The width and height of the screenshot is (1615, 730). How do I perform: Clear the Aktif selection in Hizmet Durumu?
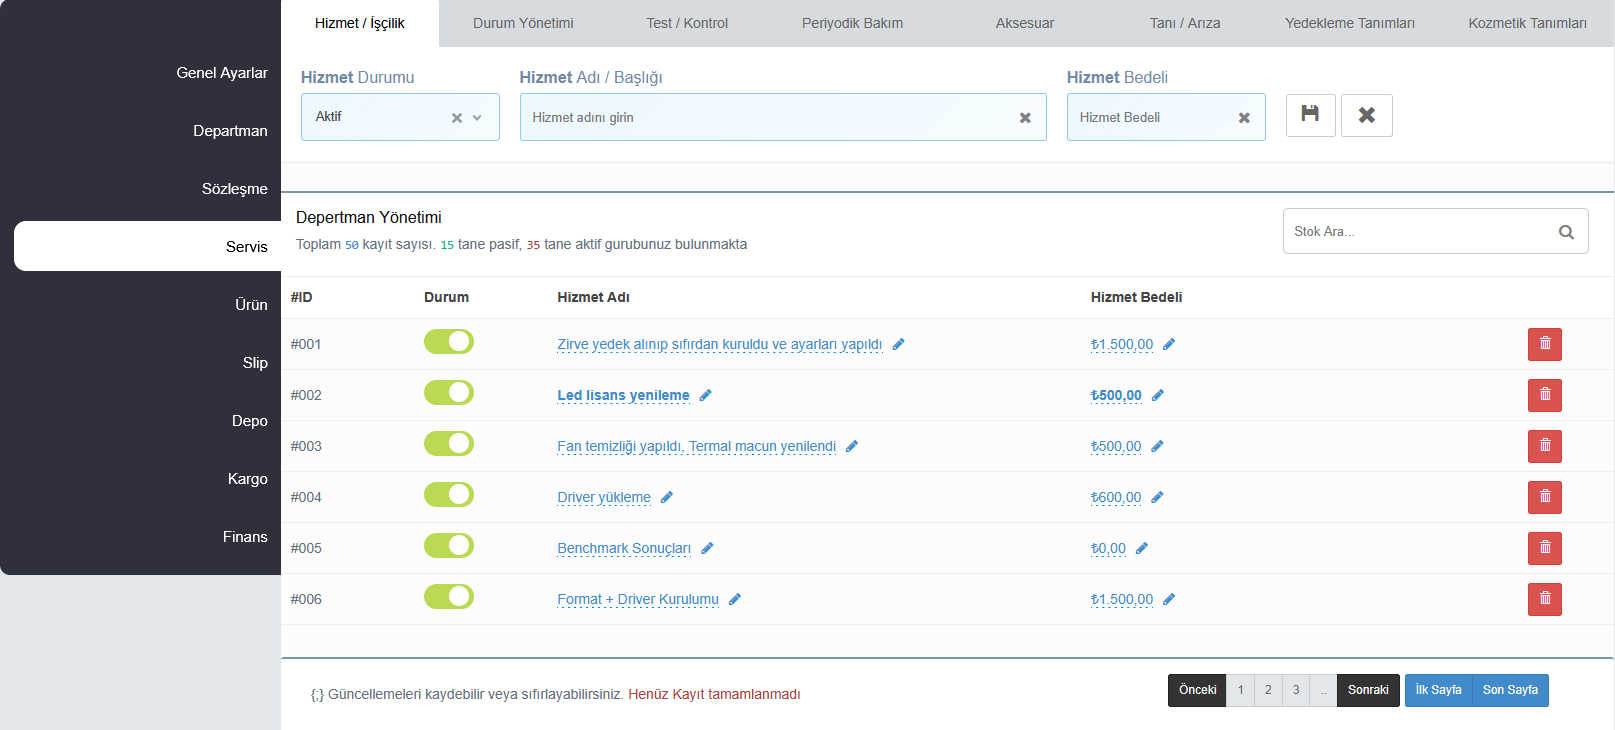point(457,118)
